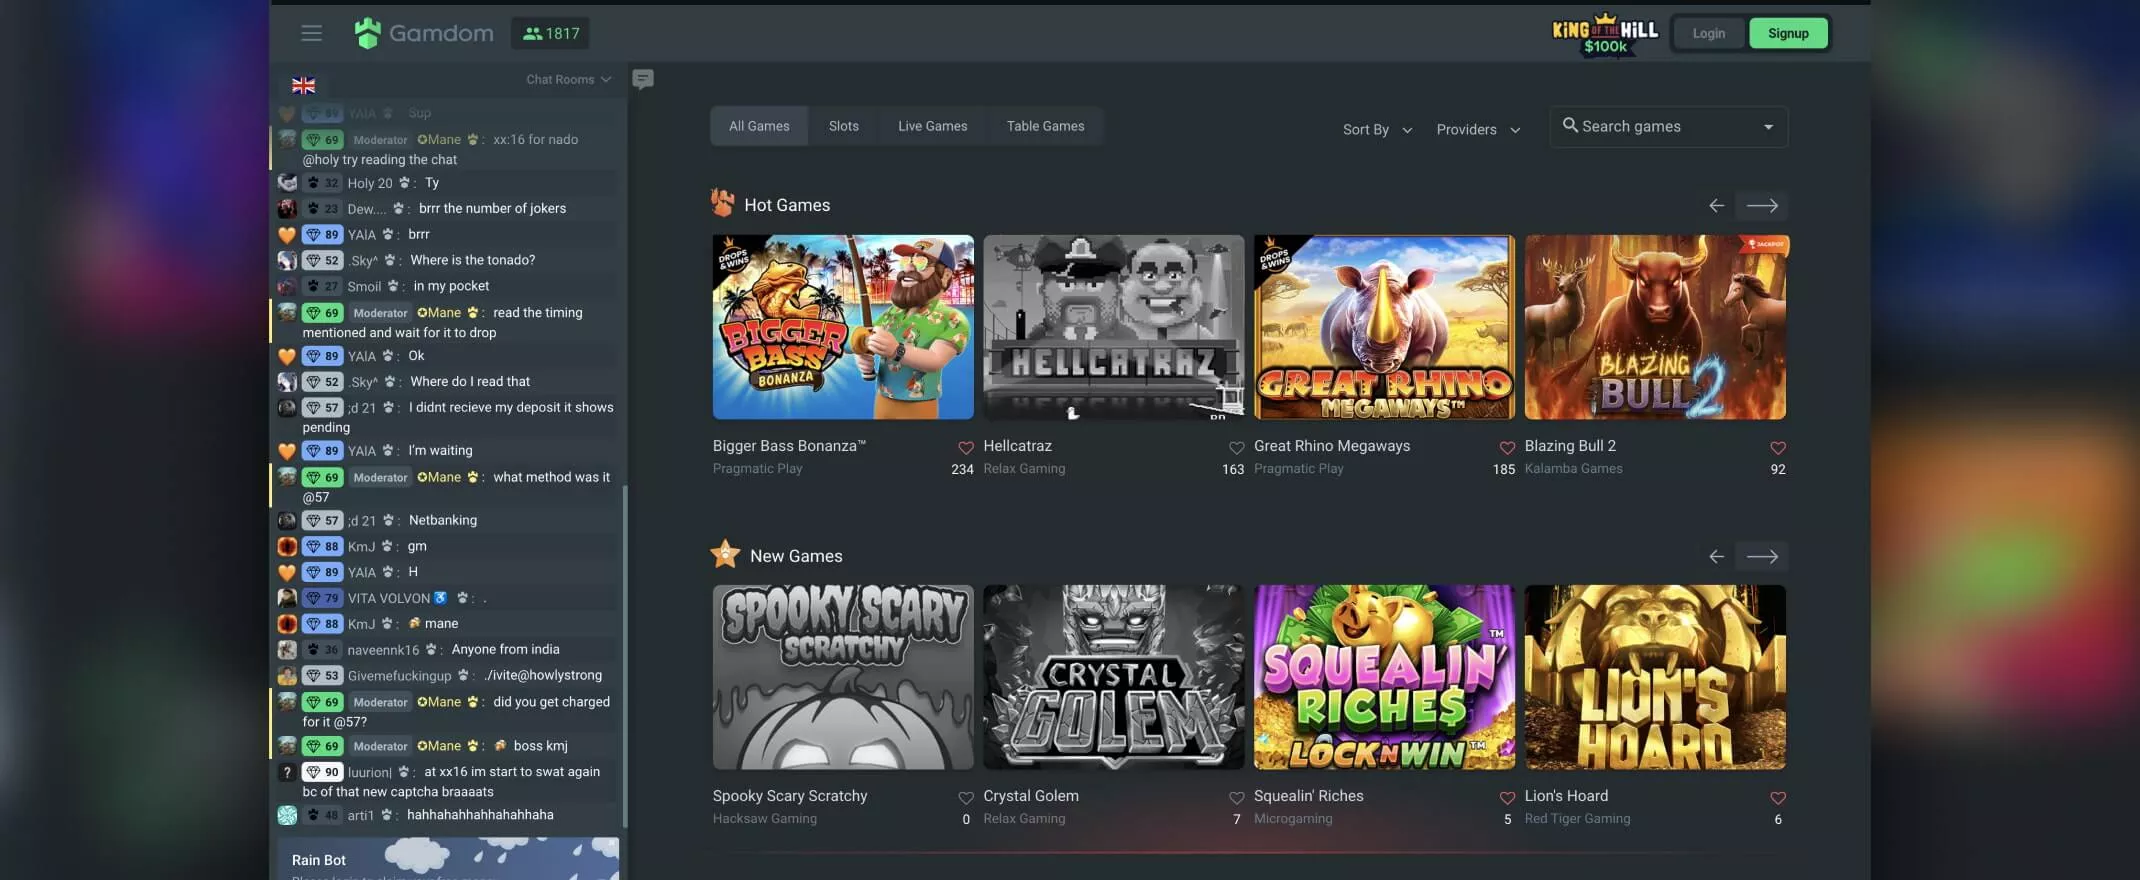The width and height of the screenshot is (2140, 880).
Task: Click the level 90 badge of luurion|
Action: (323, 772)
